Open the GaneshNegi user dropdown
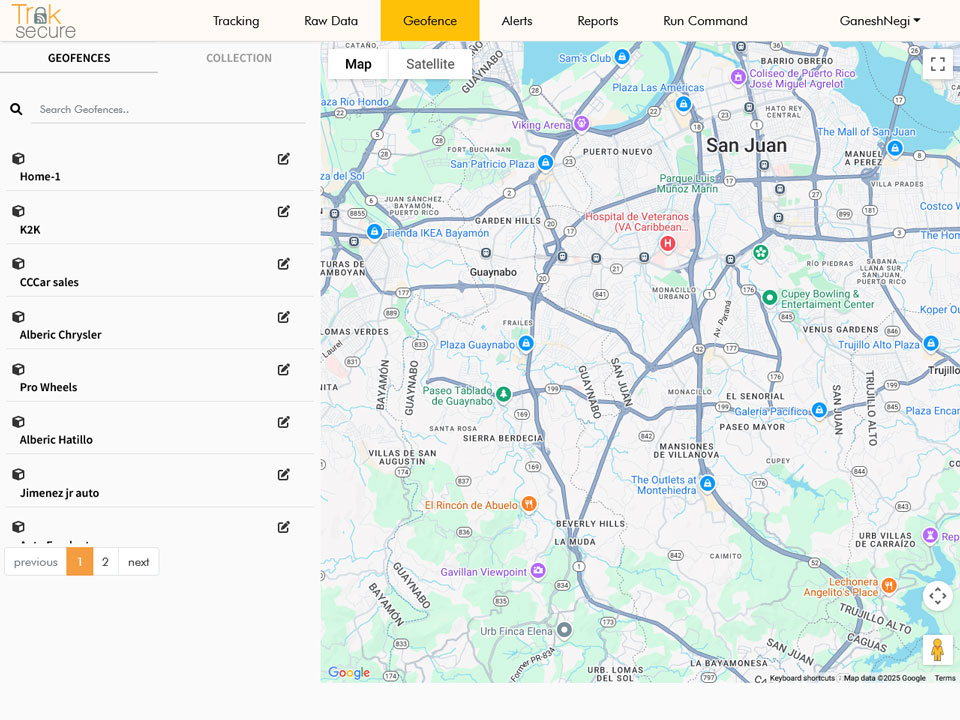The height and width of the screenshot is (720, 960). pyautogui.click(x=879, y=21)
